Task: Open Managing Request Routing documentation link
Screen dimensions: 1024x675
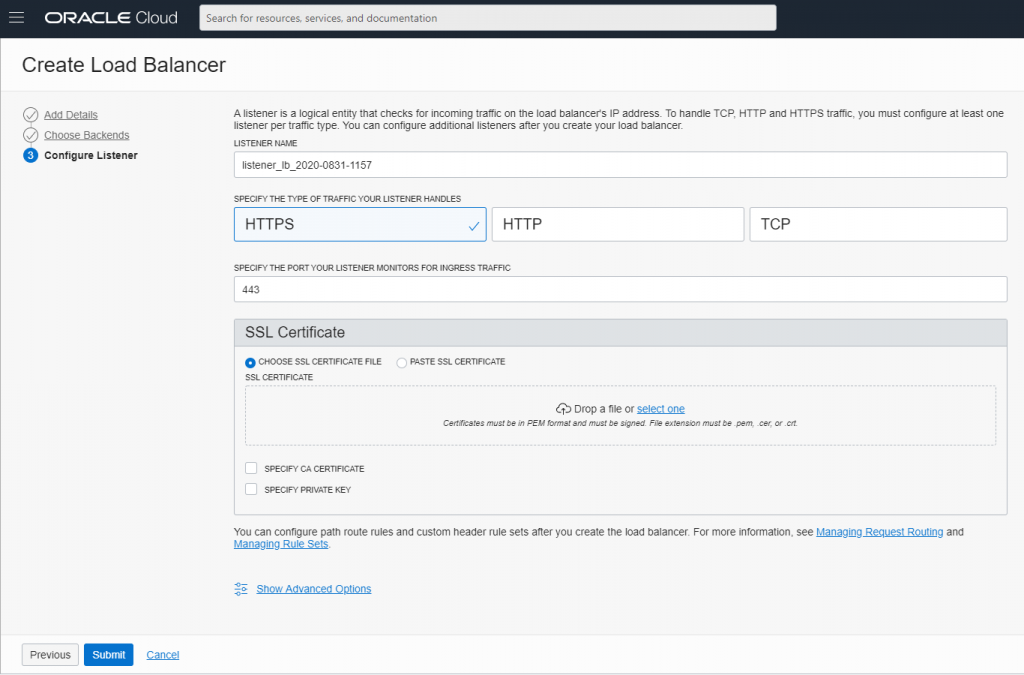Action: click(879, 532)
